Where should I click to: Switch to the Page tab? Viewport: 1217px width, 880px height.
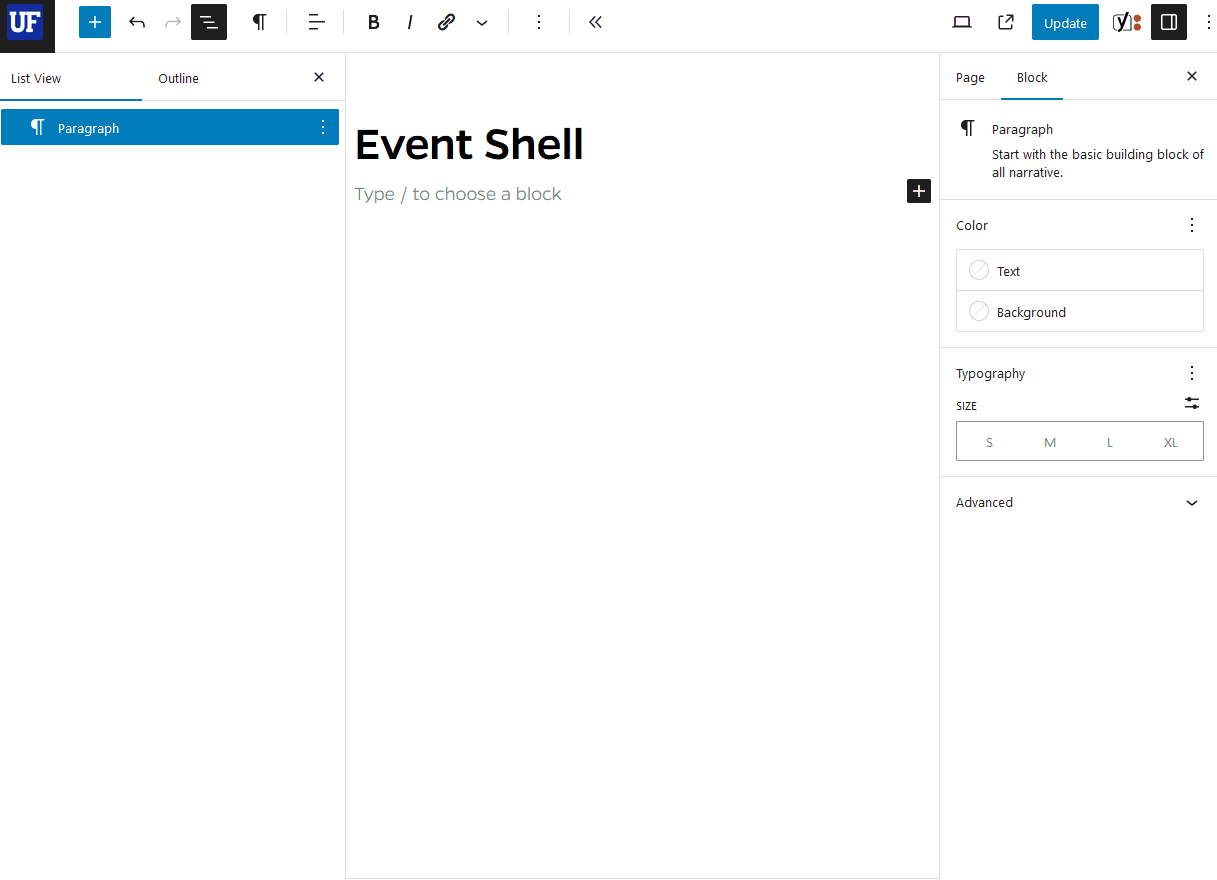[969, 77]
